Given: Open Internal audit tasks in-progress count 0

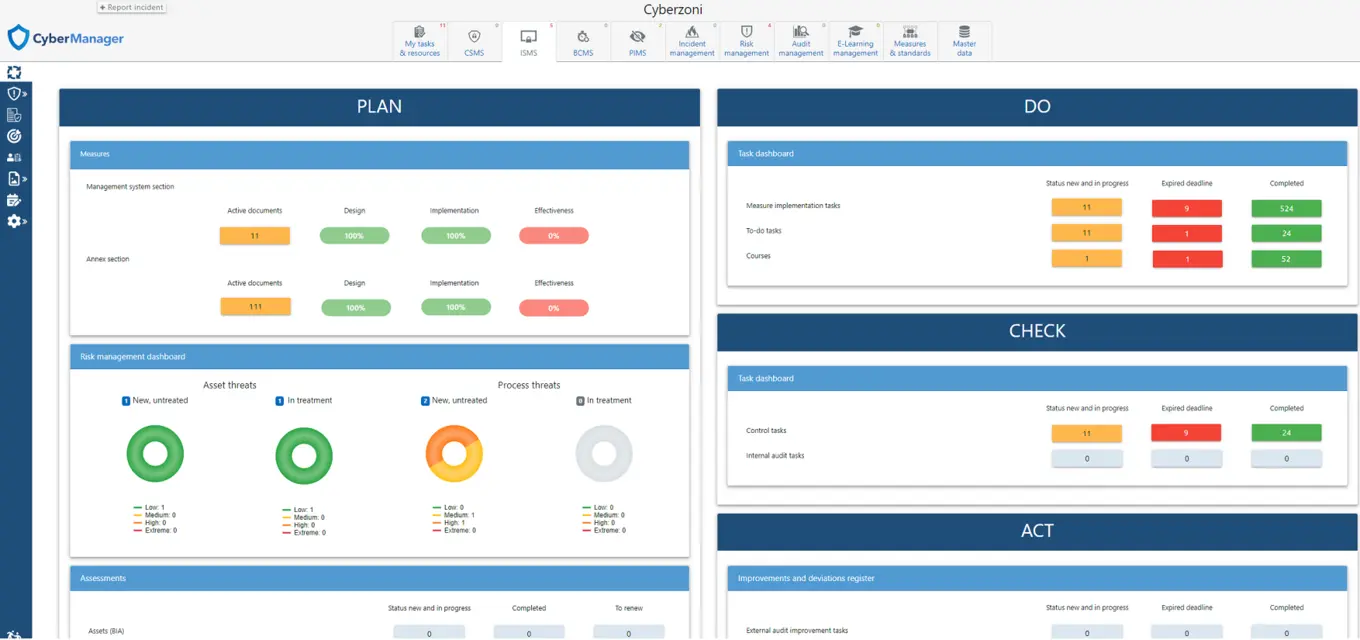Looking at the screenshot, I should [1087, 458].
